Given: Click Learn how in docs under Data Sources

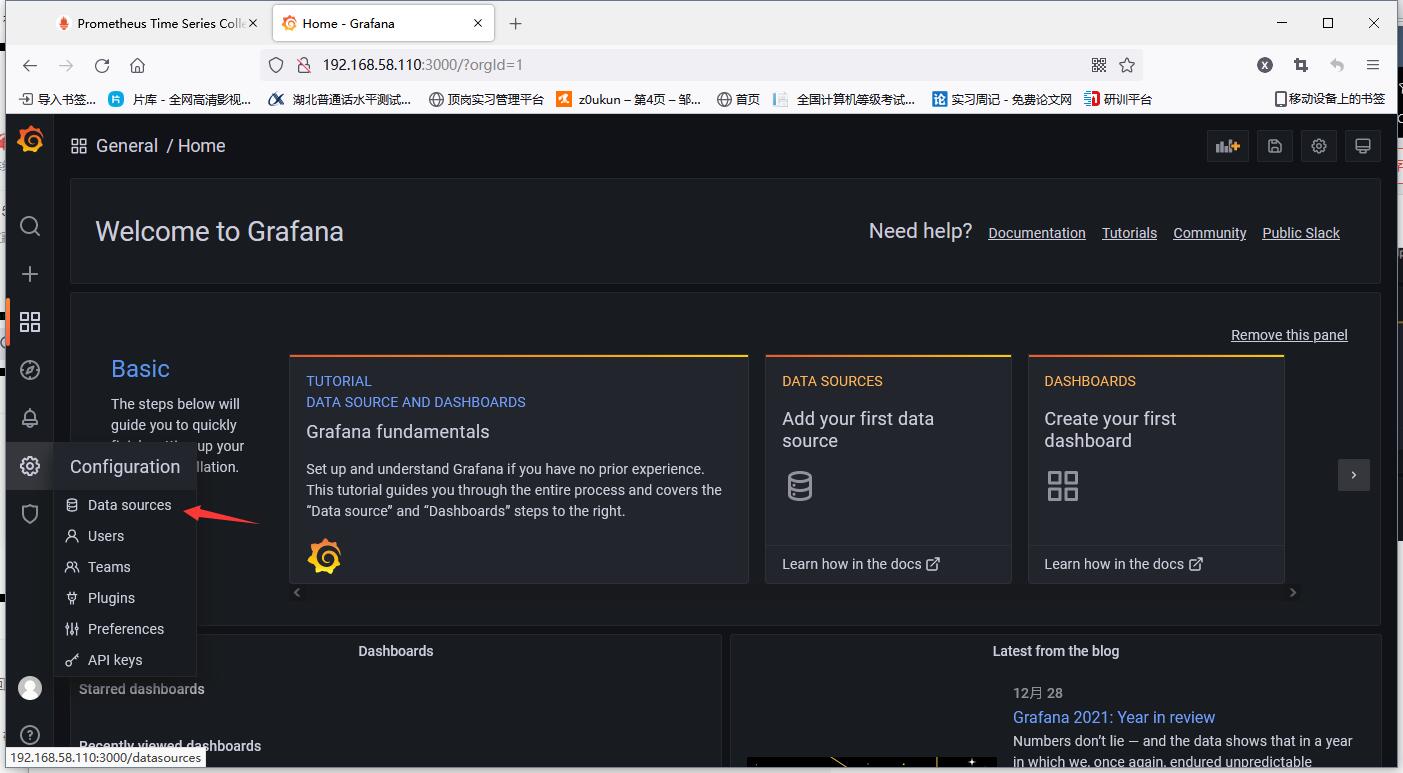Looking at the screenshot, I should point(861,564).
